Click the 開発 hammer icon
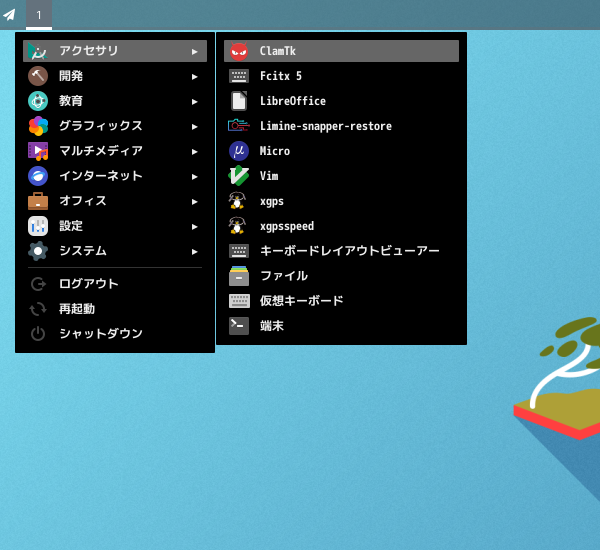The width and height of the screenshot is (600, 550). (38, 76)
